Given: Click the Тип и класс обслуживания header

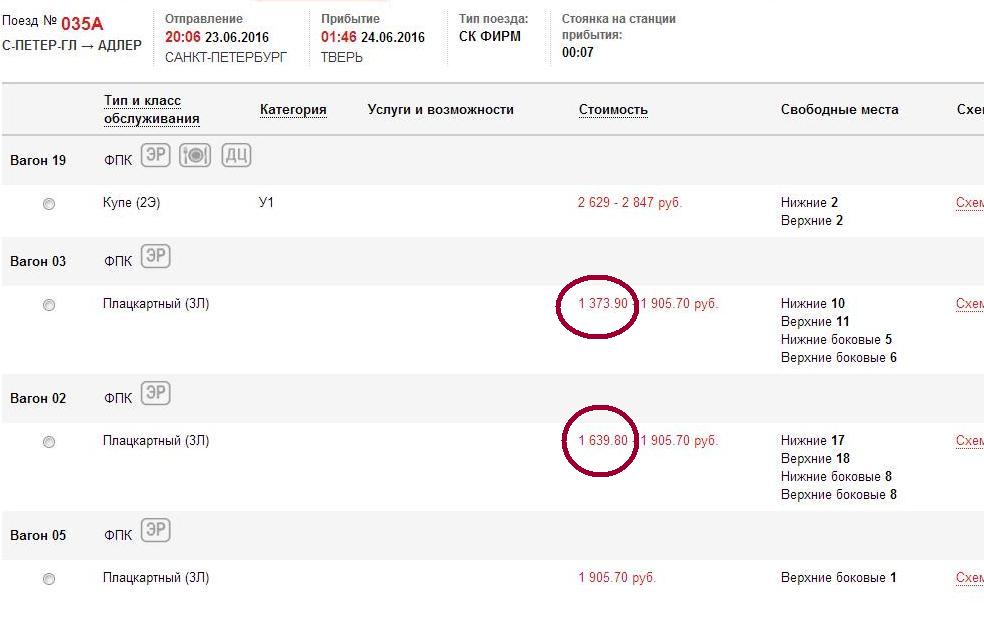Looking at the screenshot, I should point(152,110).
